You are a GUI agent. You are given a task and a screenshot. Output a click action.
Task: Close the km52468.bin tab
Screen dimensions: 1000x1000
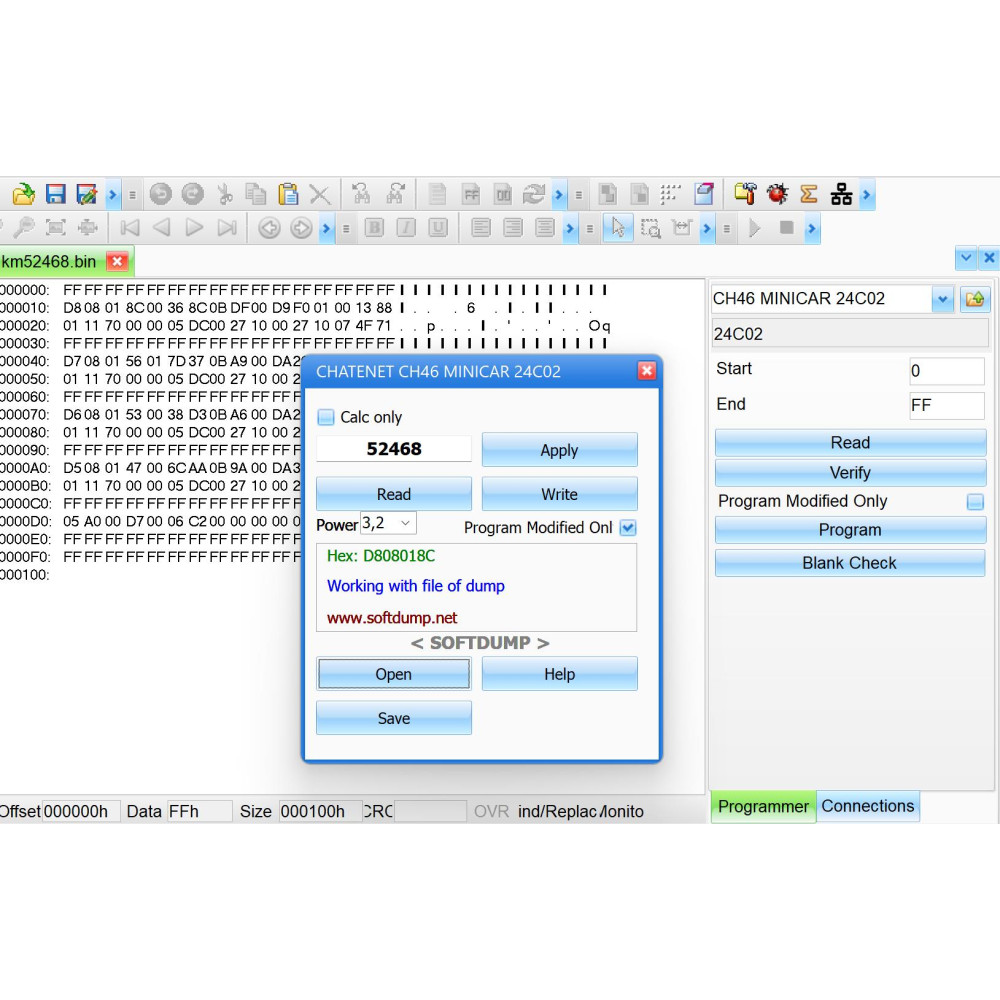[117, 261]
